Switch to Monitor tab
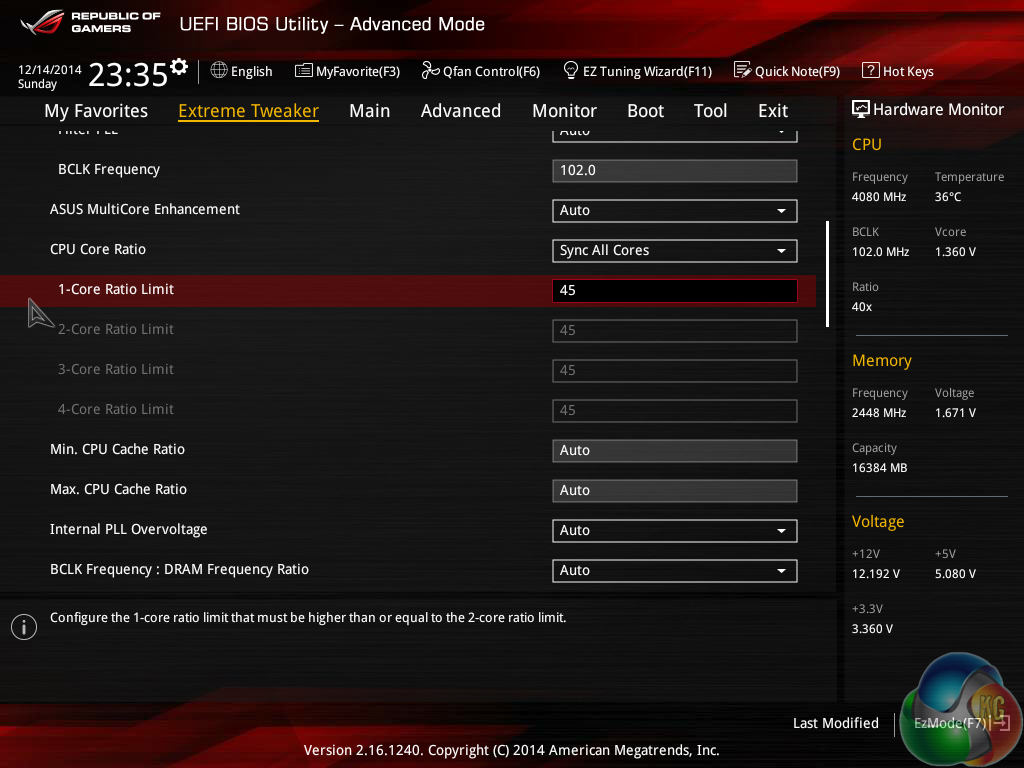1024x768 pixels. (564, 111)
